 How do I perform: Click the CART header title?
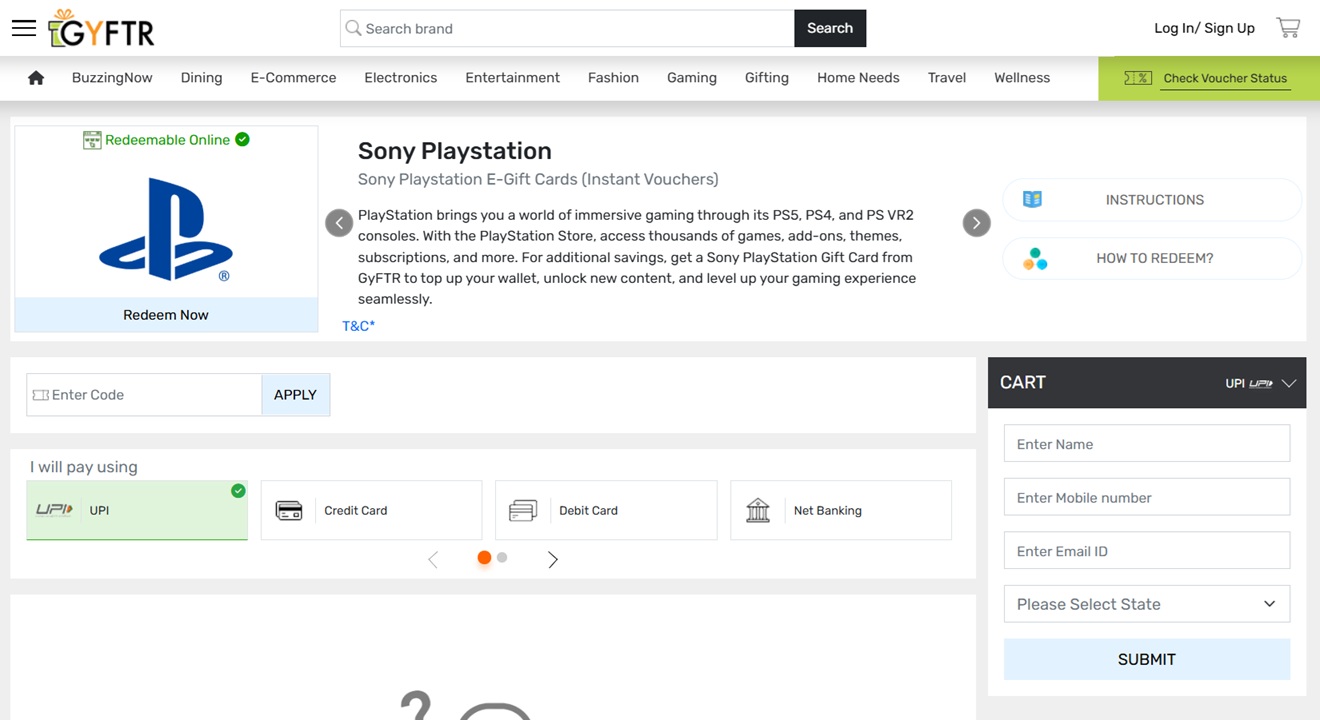point(1023,383)
